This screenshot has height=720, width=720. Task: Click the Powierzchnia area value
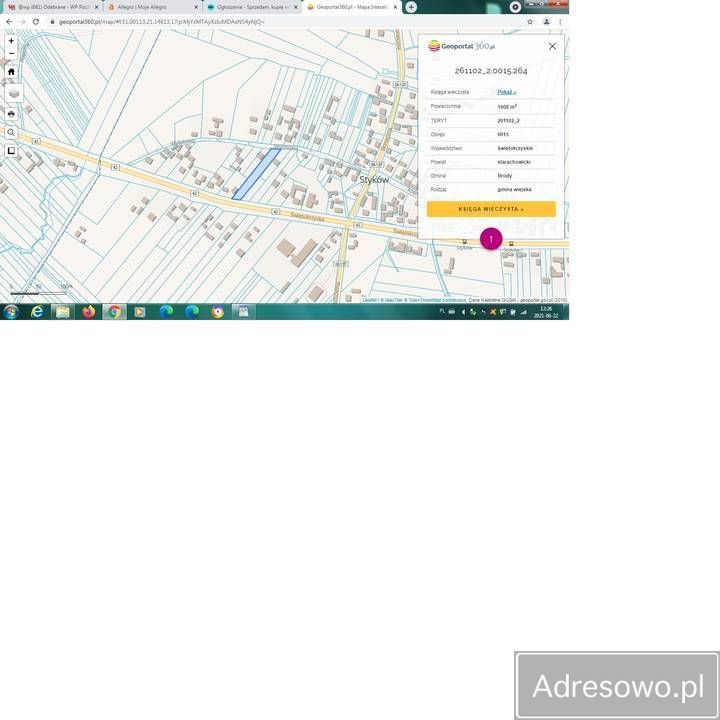click(507, 107)
